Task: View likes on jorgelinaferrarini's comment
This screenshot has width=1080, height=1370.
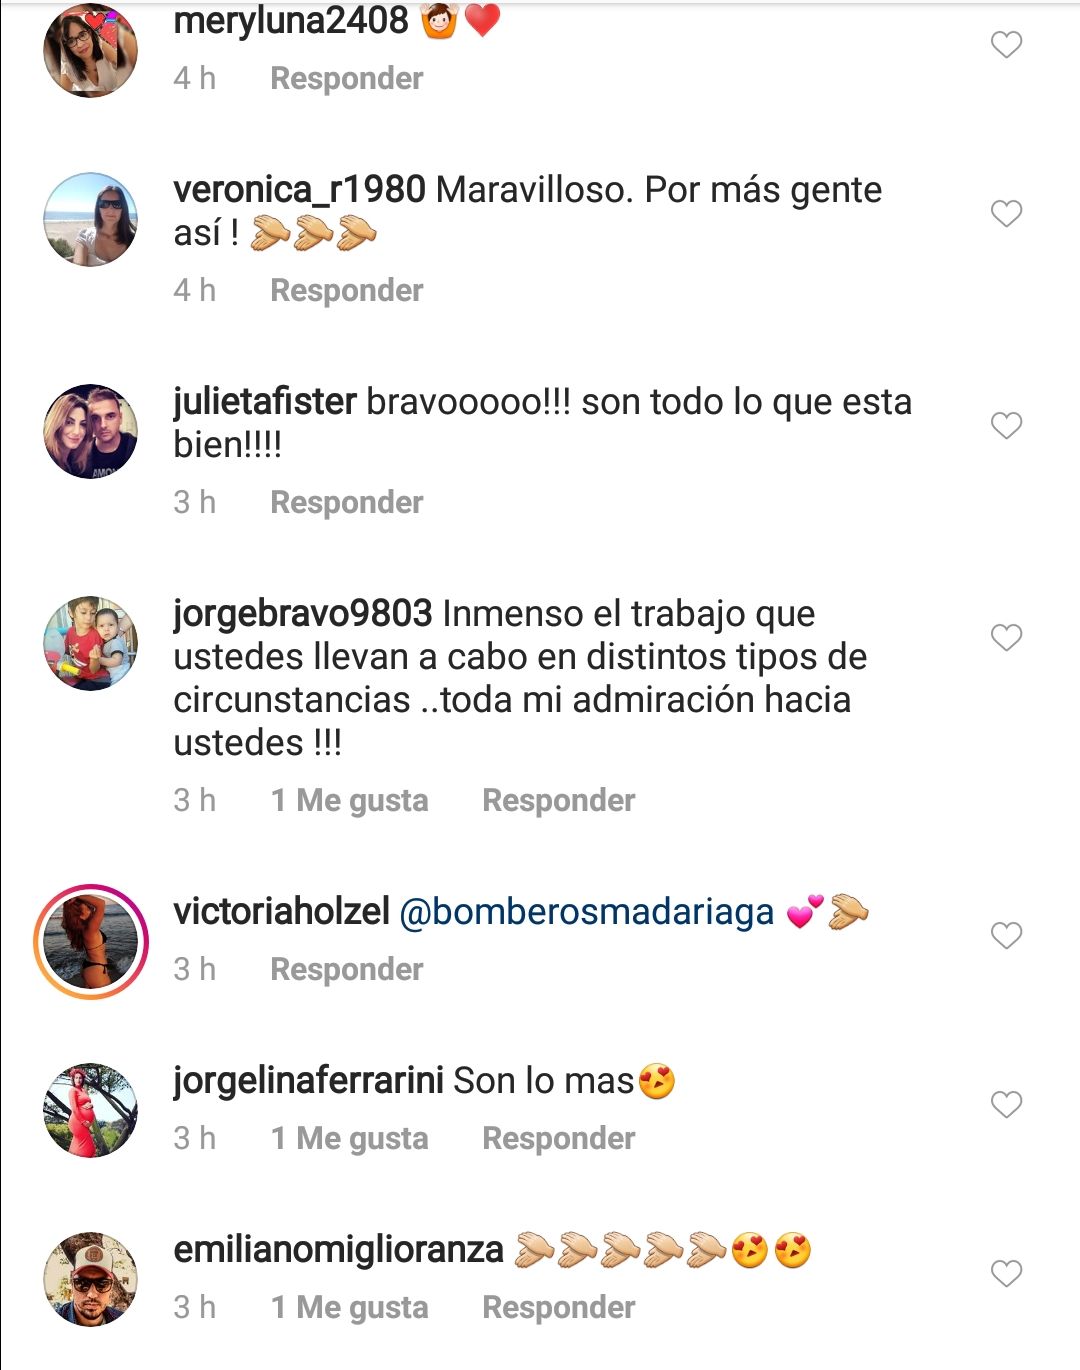Action: click(x=350, y=1138)
